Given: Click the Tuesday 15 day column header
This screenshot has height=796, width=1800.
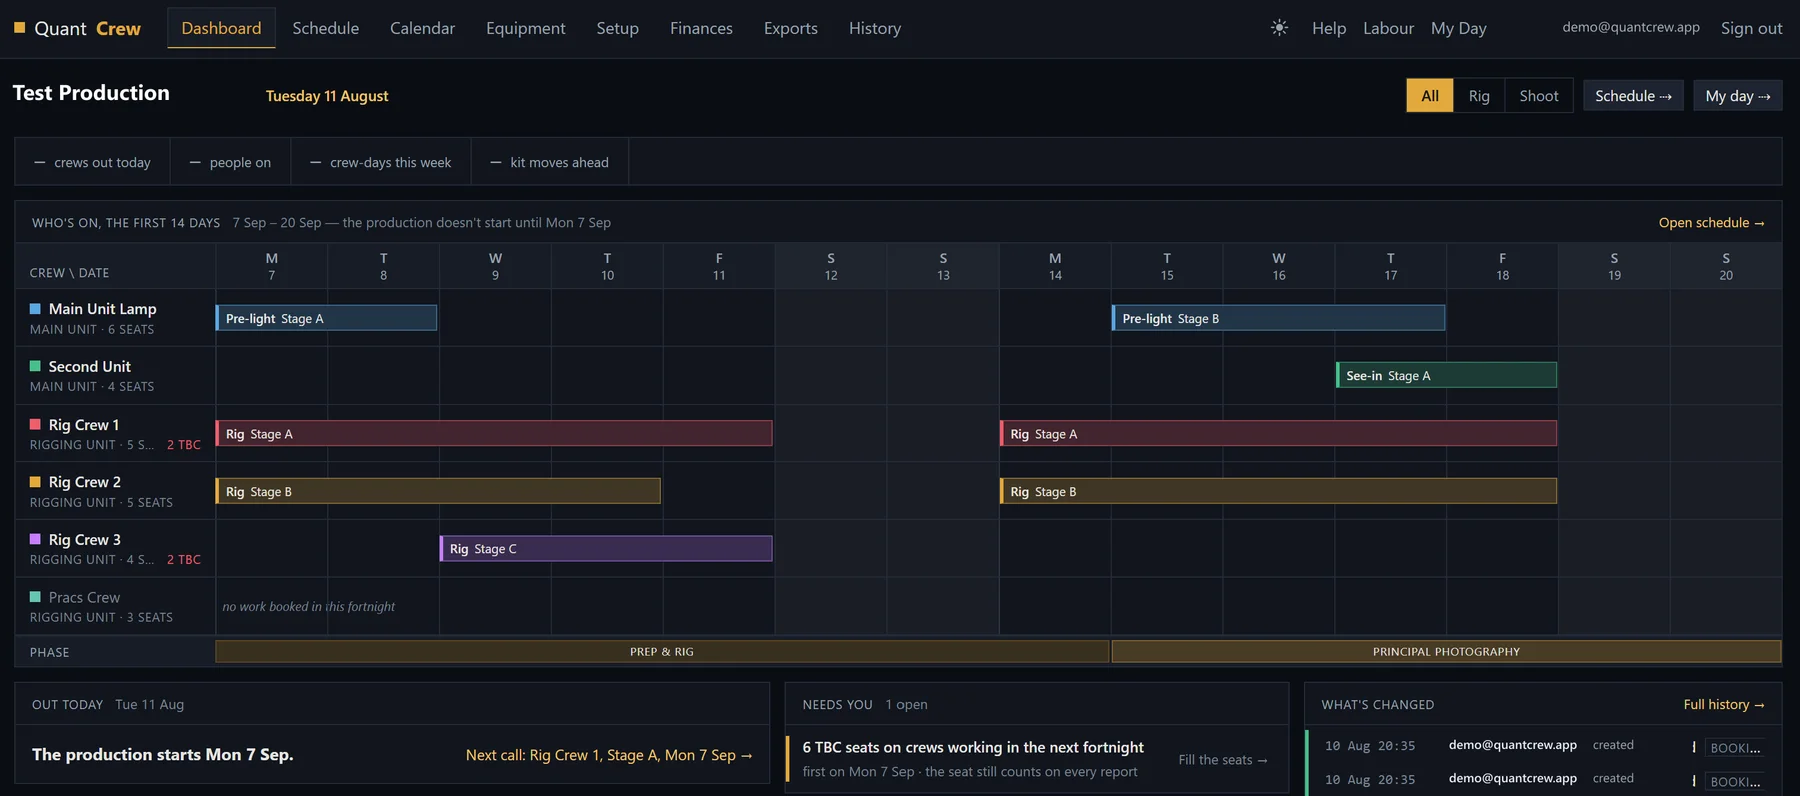Looking at the screenshot, I should coord(1167,266).
